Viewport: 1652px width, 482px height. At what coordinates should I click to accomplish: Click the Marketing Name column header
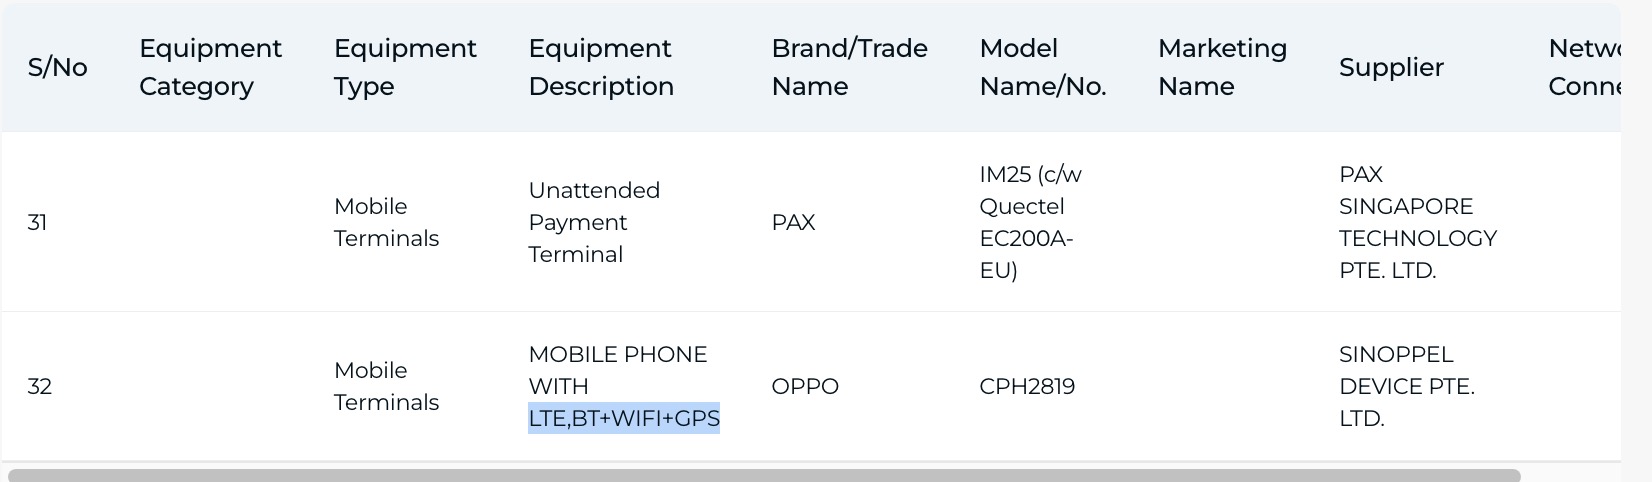1222,67
